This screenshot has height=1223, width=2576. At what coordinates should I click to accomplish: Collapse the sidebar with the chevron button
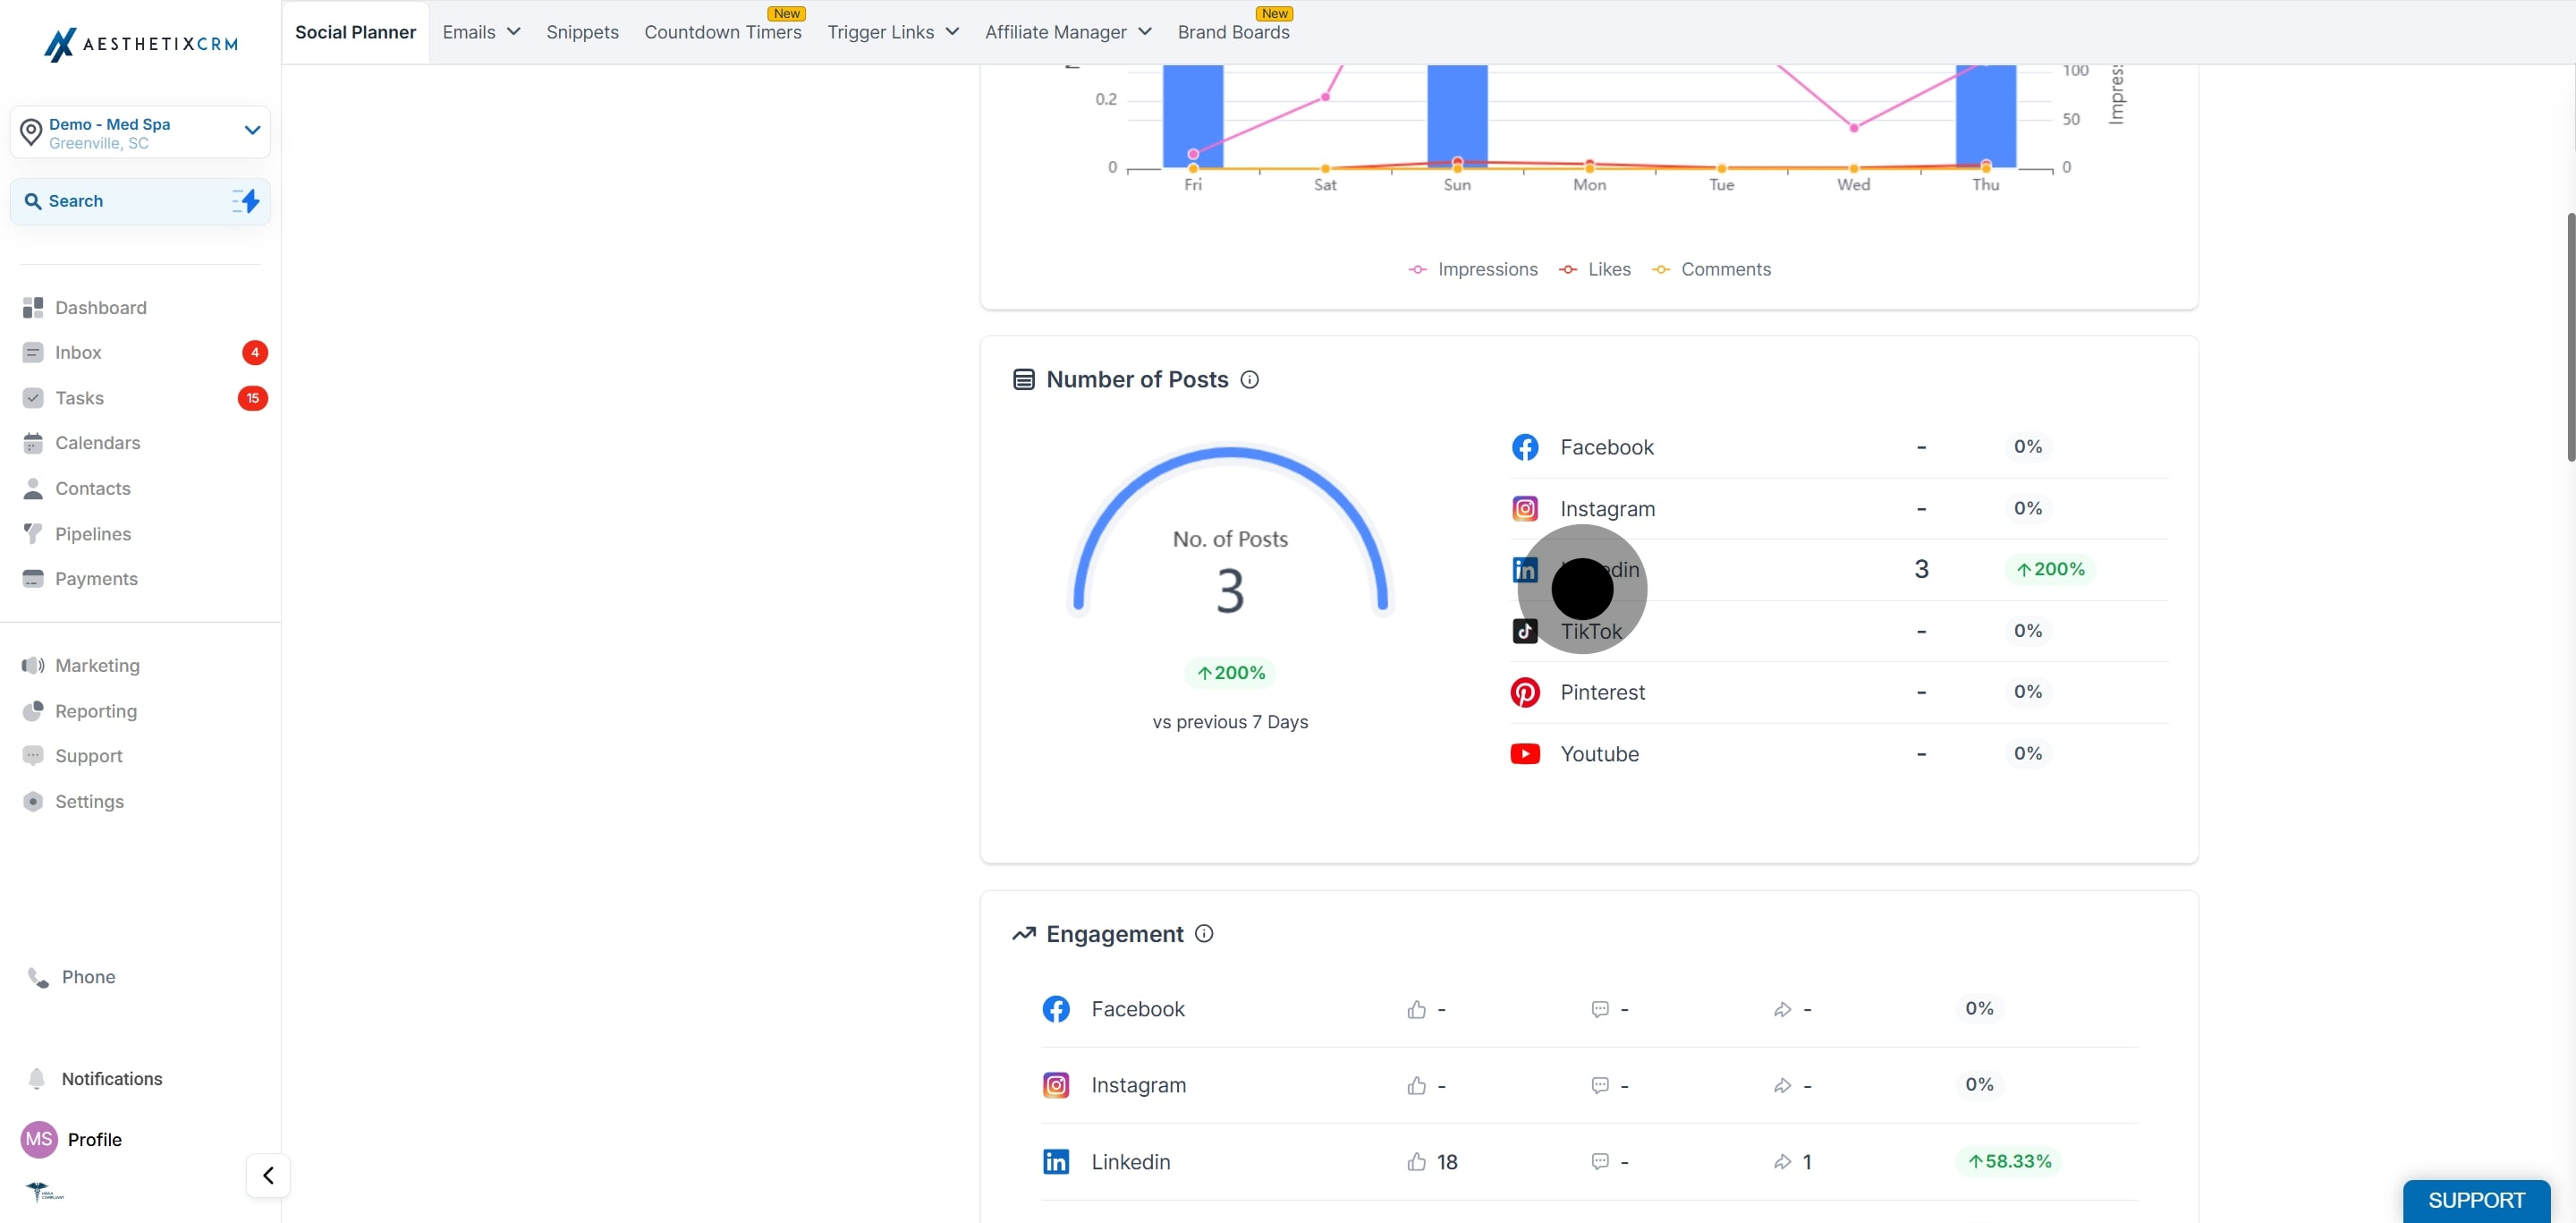(x=268, y=1175)
